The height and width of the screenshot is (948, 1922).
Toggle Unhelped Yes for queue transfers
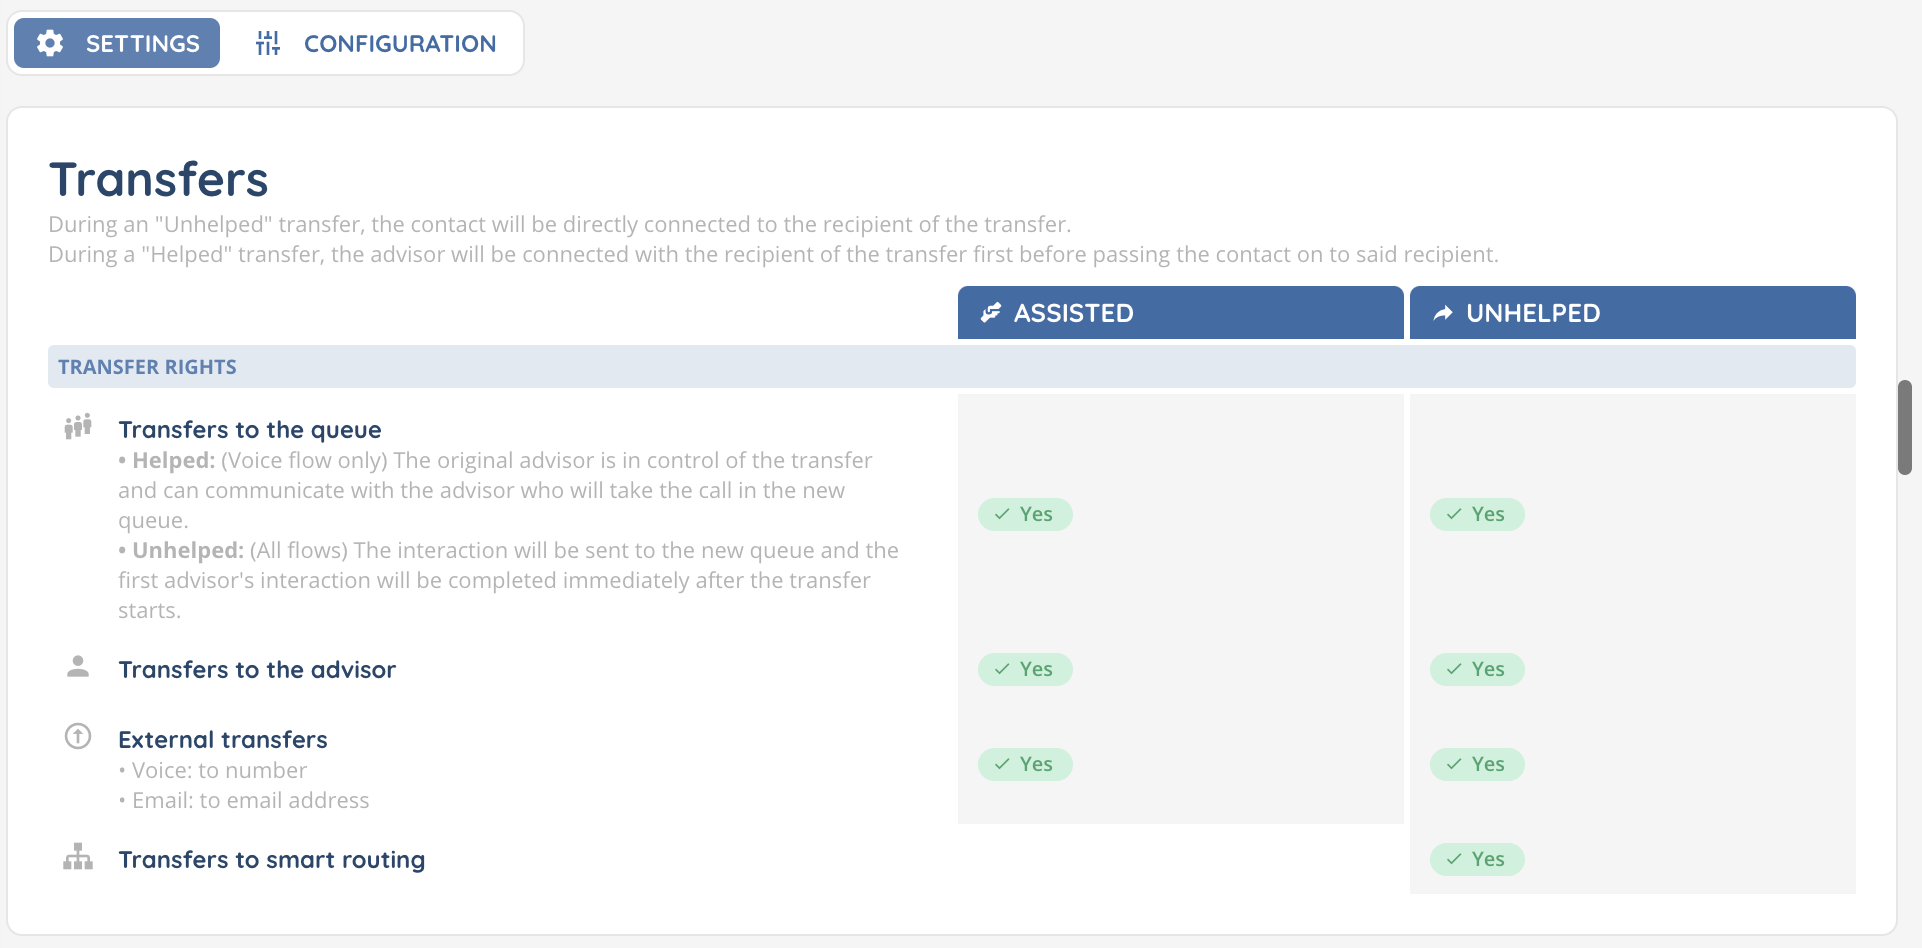tap(1477, 514)
